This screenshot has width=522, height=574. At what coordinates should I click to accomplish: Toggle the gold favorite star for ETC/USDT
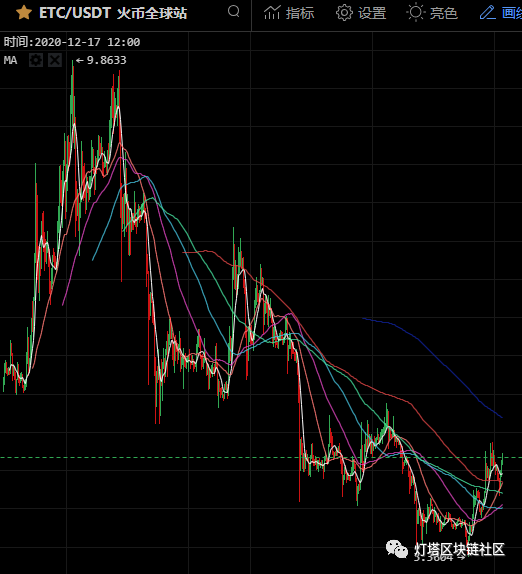(x=24, y=12)
